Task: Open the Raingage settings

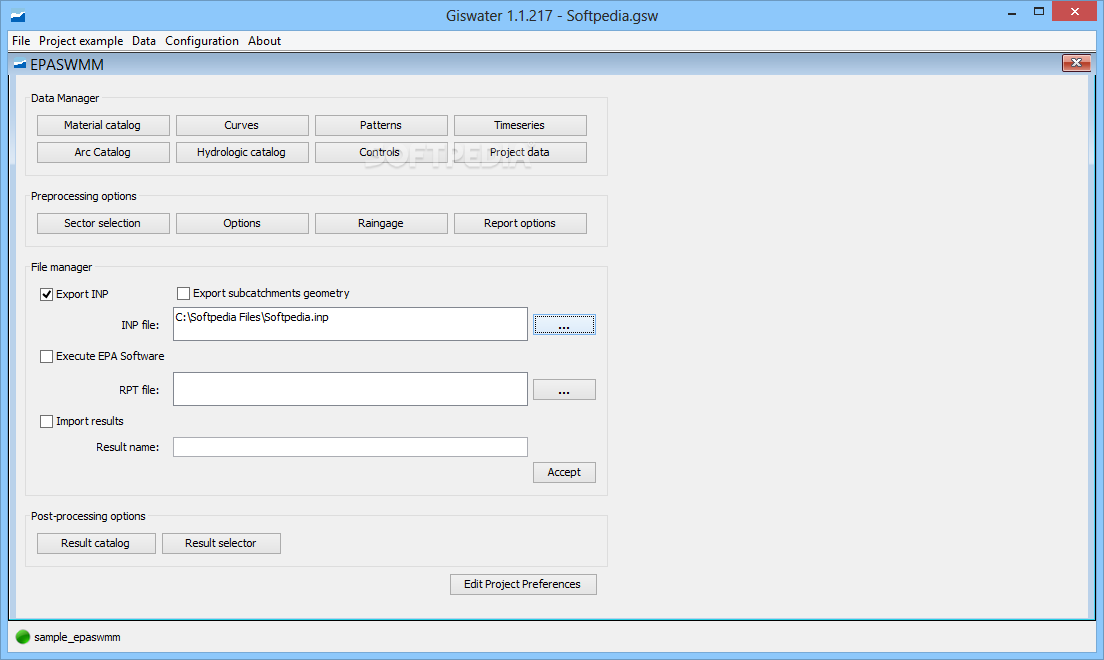Action: 381,223
